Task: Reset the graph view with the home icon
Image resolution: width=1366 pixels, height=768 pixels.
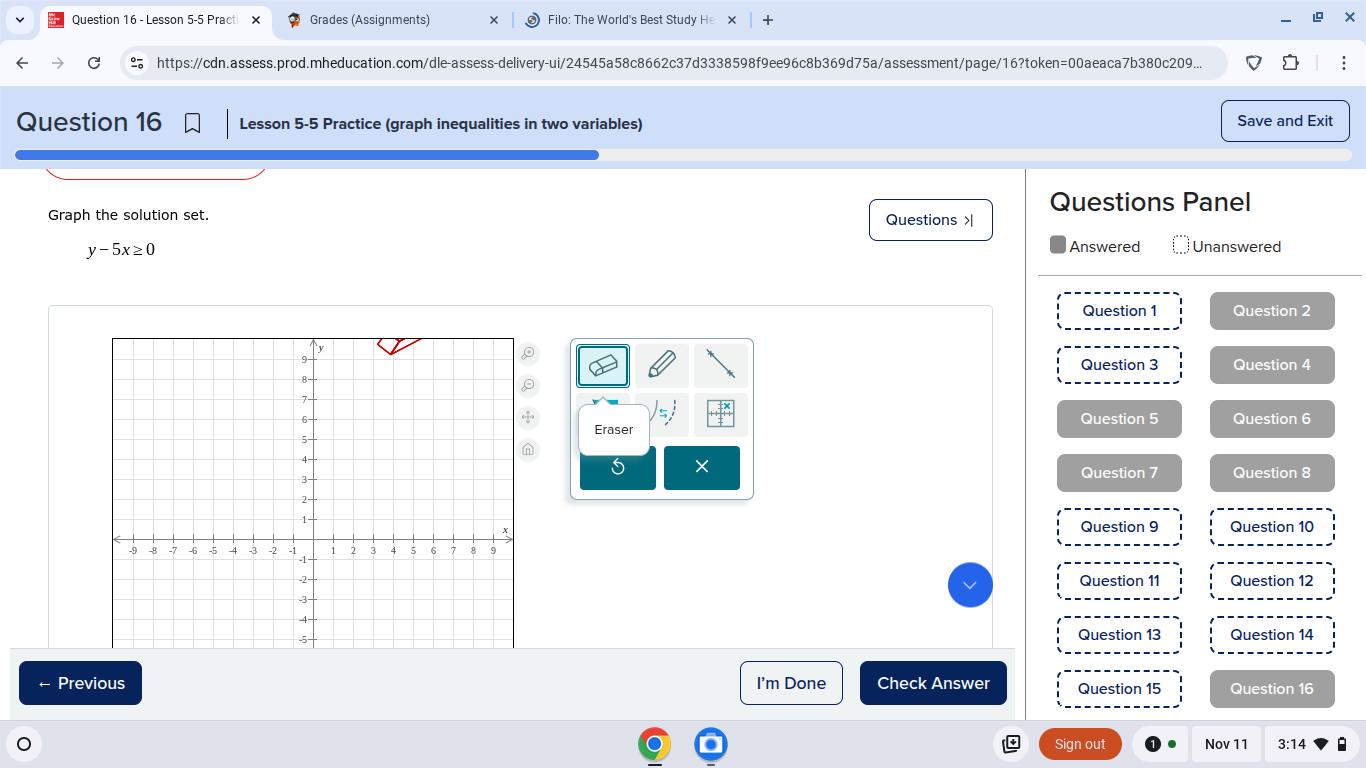Action: pos(528,449)
